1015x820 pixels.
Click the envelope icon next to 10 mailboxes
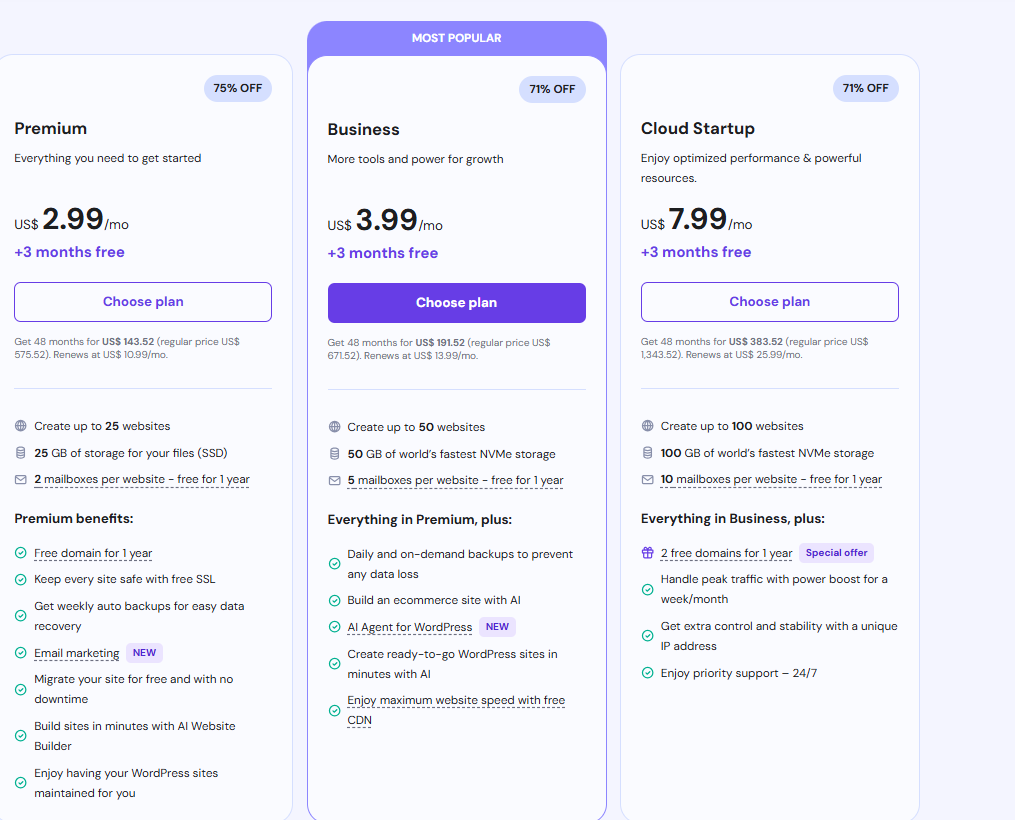(647, 480)
